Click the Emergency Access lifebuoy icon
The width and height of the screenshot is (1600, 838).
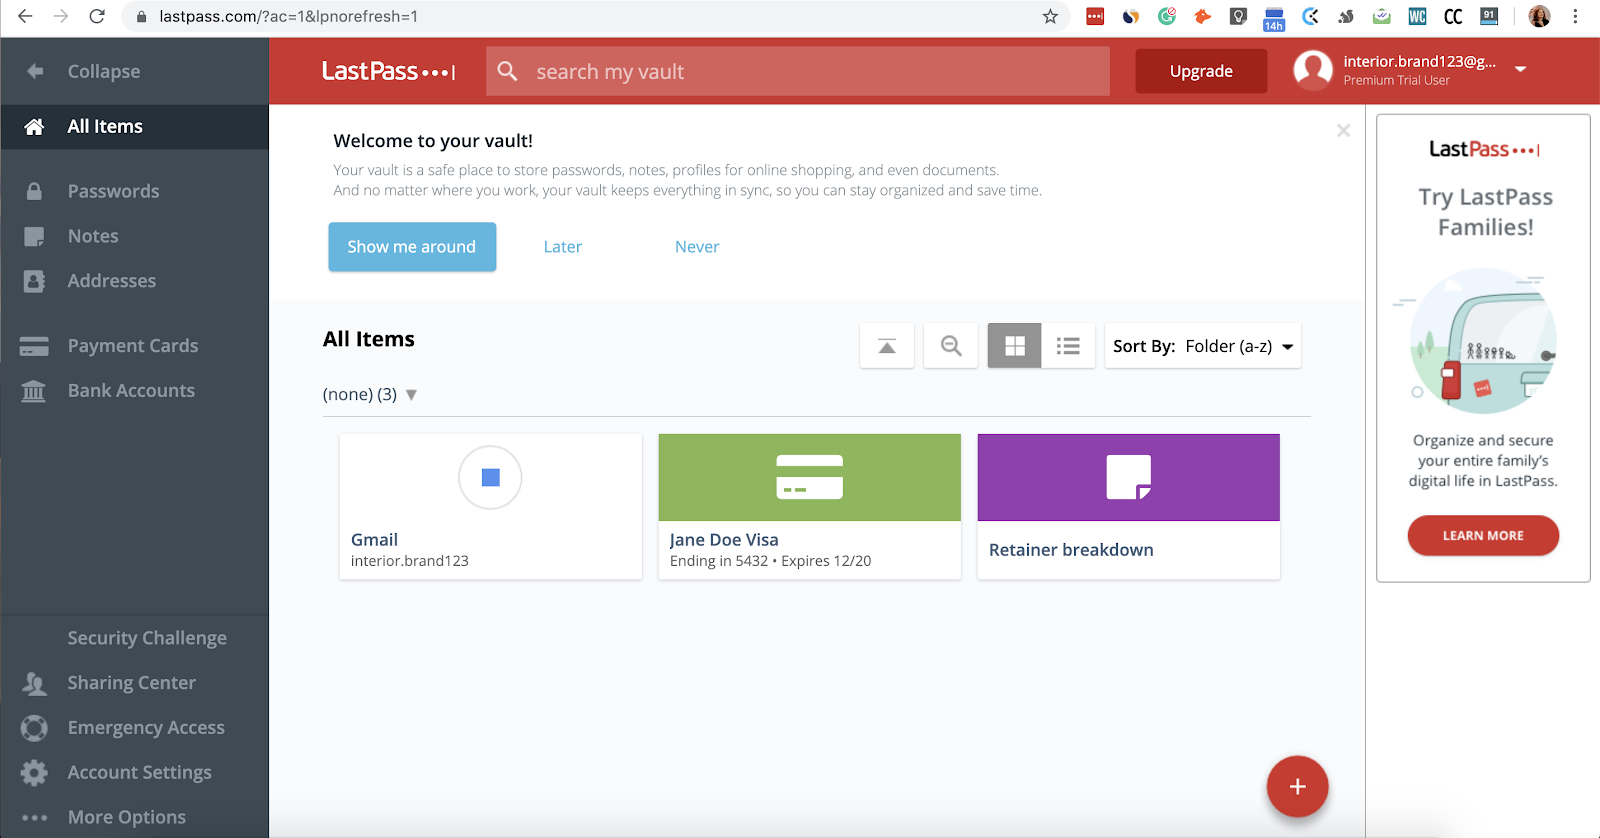34,728
